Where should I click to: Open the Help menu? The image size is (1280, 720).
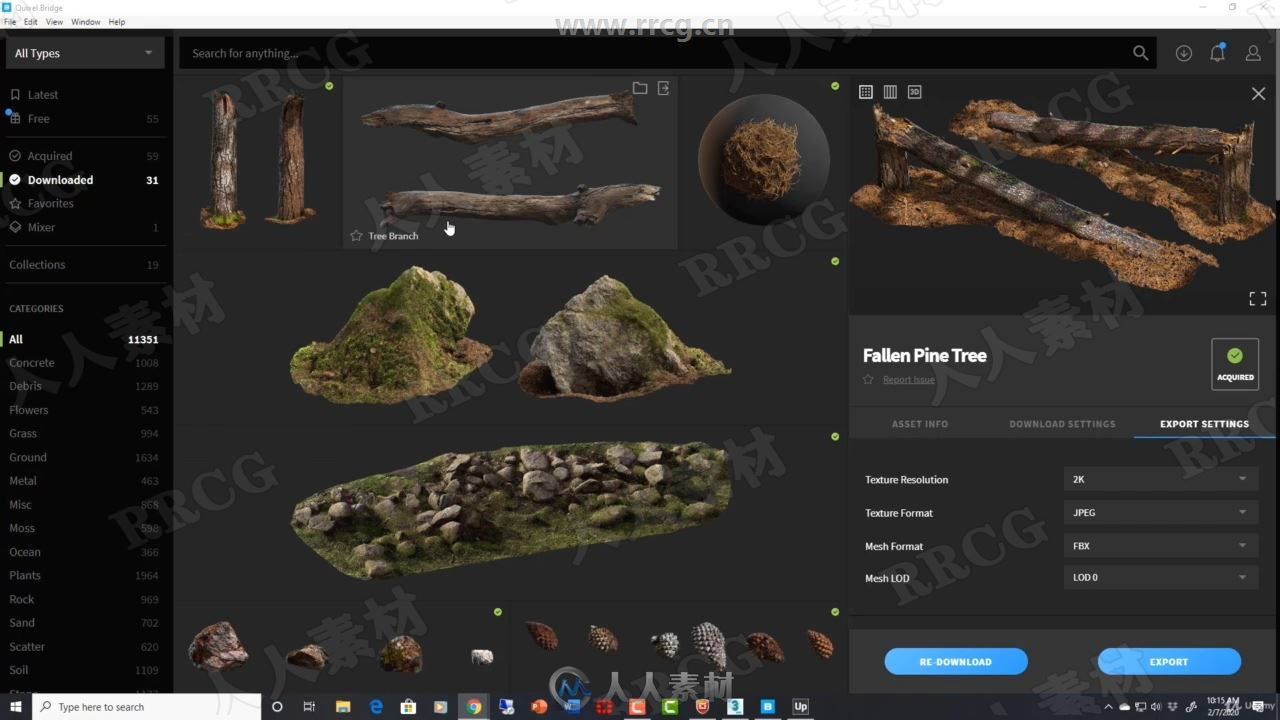(x=117, y=22)
